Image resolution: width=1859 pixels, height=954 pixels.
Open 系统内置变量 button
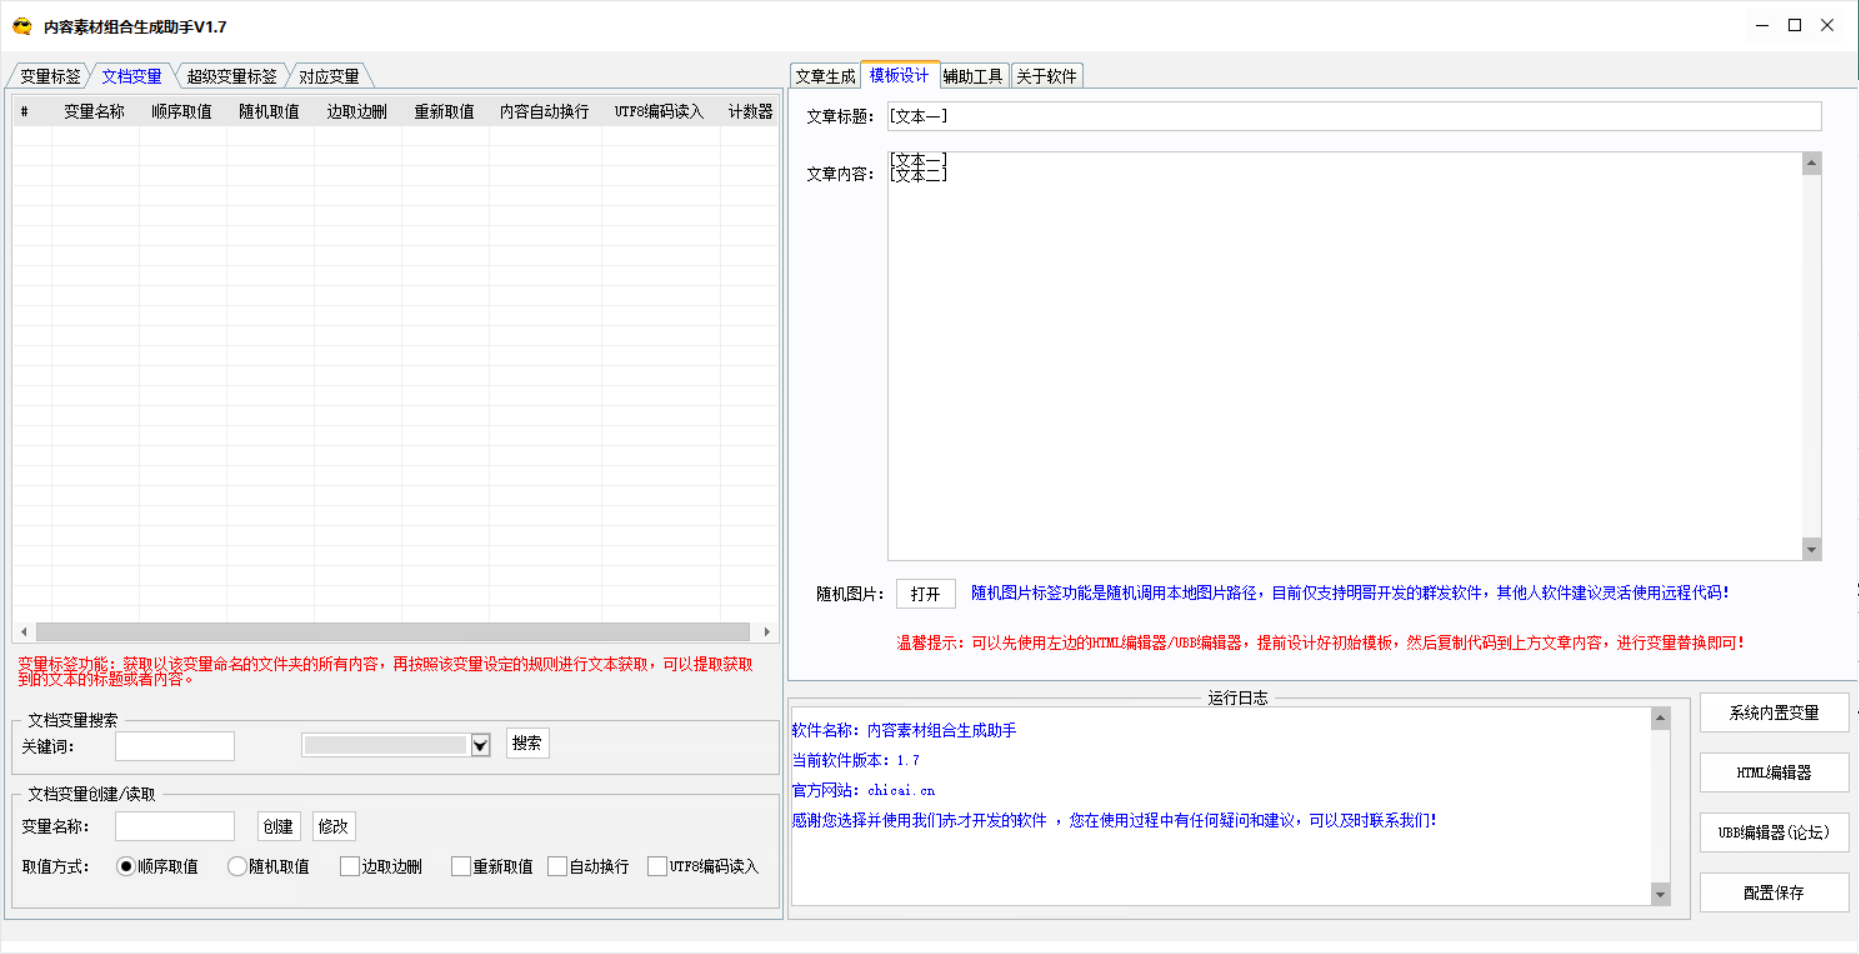1774,713
